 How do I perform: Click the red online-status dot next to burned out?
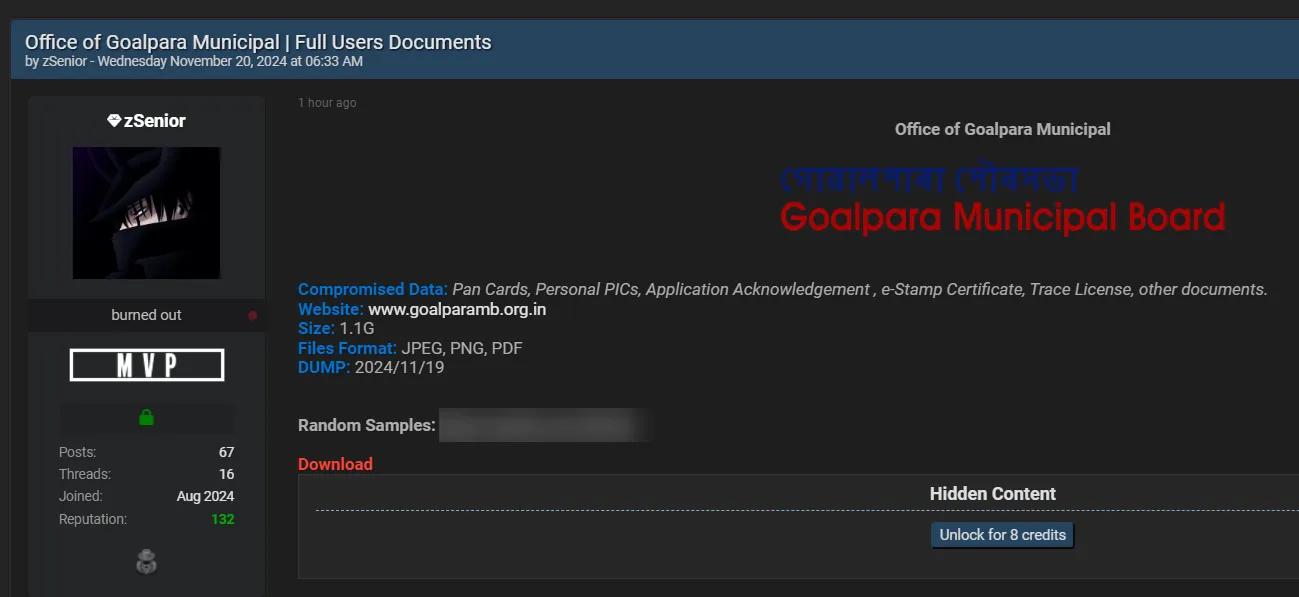click(x=251, y=314)
